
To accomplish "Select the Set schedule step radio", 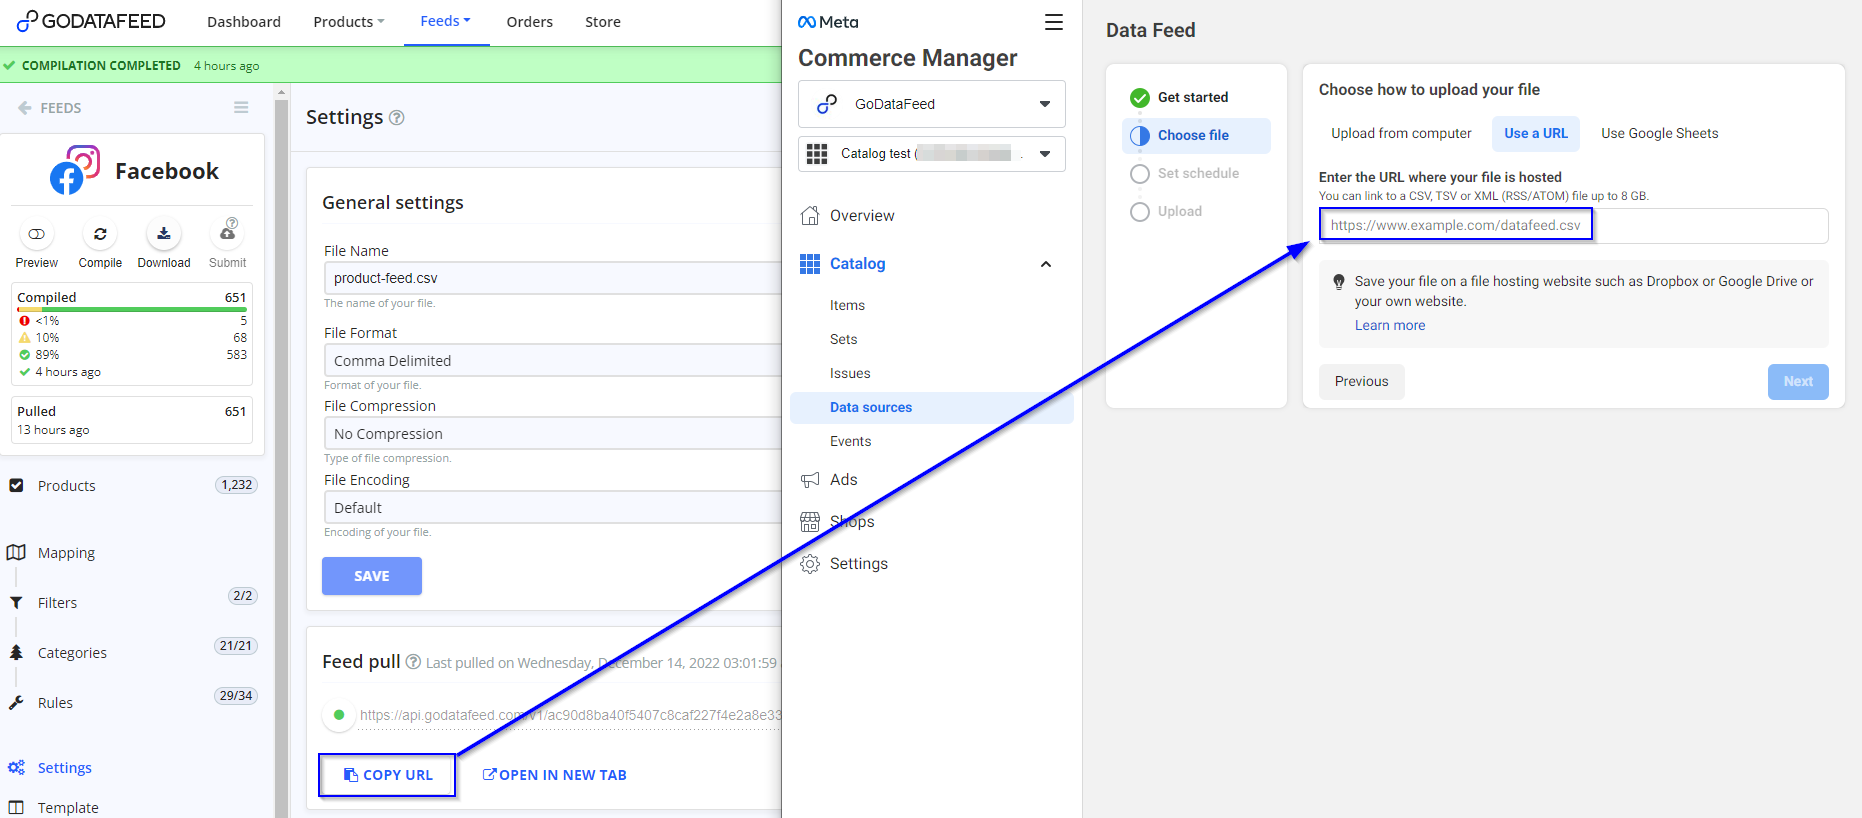I will click(1139, 174).
